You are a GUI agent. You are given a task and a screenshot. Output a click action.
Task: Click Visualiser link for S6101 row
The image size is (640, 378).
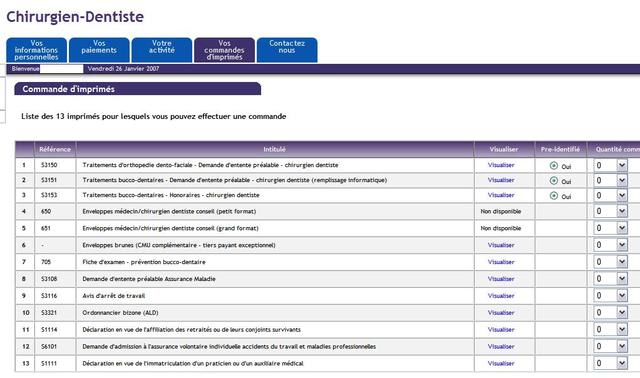tap(501, 346)
